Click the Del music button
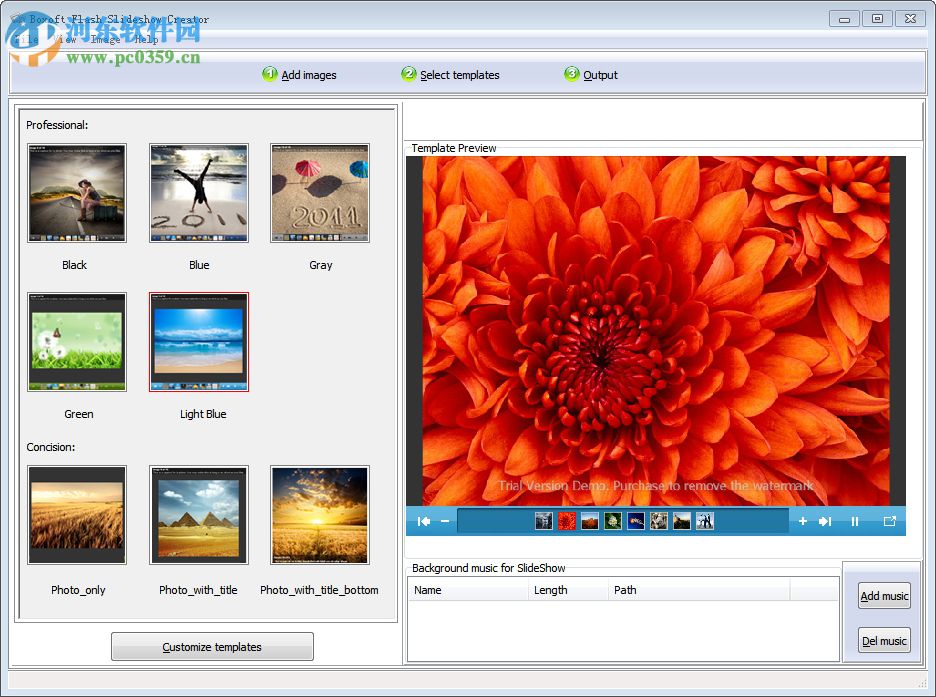936x697 pixels. pyautogui.click(x=883, y=640)
